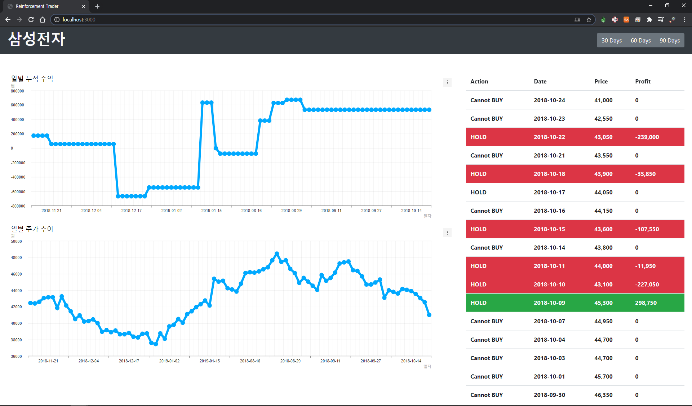Open the lower chart's three-dot options menu

447,233
